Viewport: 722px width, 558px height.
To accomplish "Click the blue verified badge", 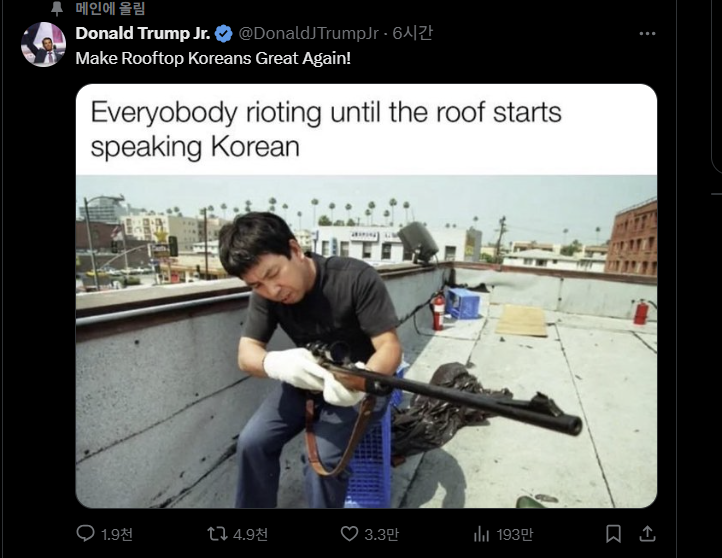I will pos(224,34).
